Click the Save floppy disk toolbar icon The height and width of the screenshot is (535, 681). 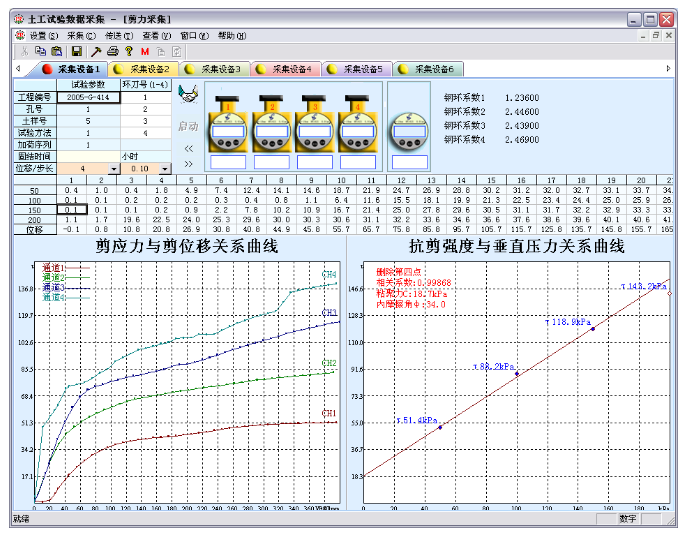tap(75, 50)
